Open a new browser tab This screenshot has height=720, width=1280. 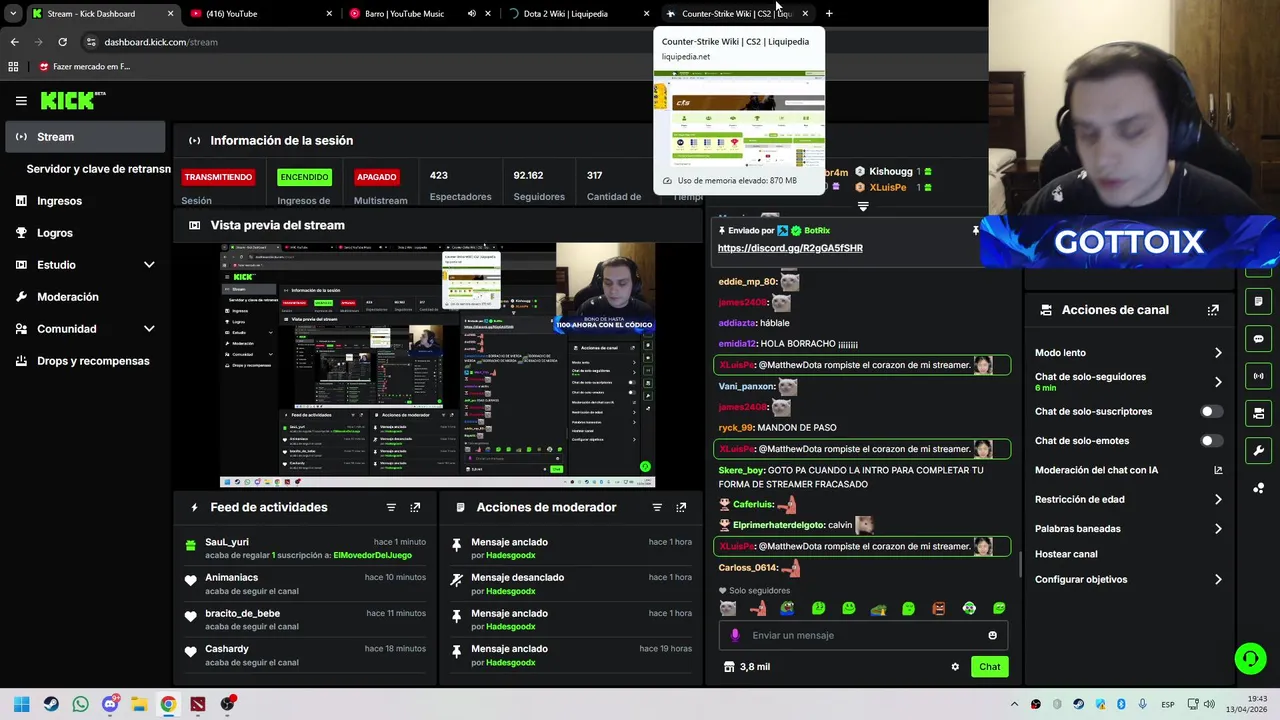point(829,14)
